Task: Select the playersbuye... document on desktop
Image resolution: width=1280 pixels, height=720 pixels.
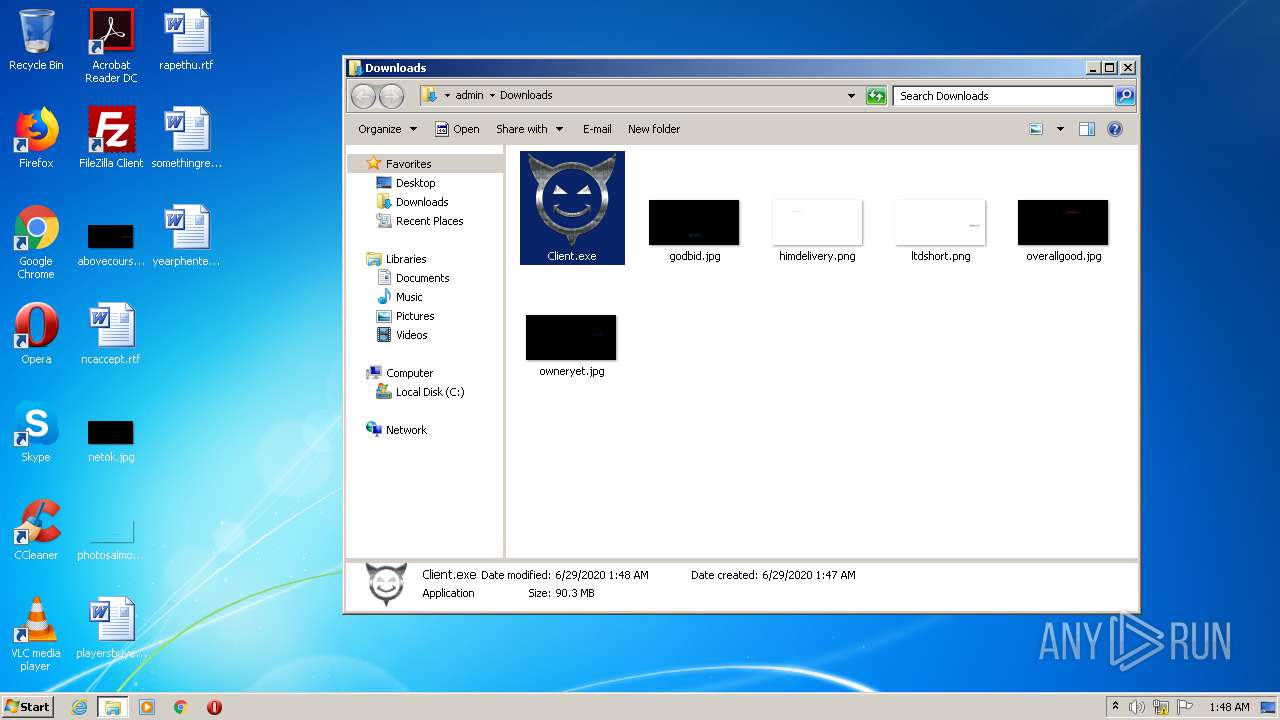Action: (111, 628)
